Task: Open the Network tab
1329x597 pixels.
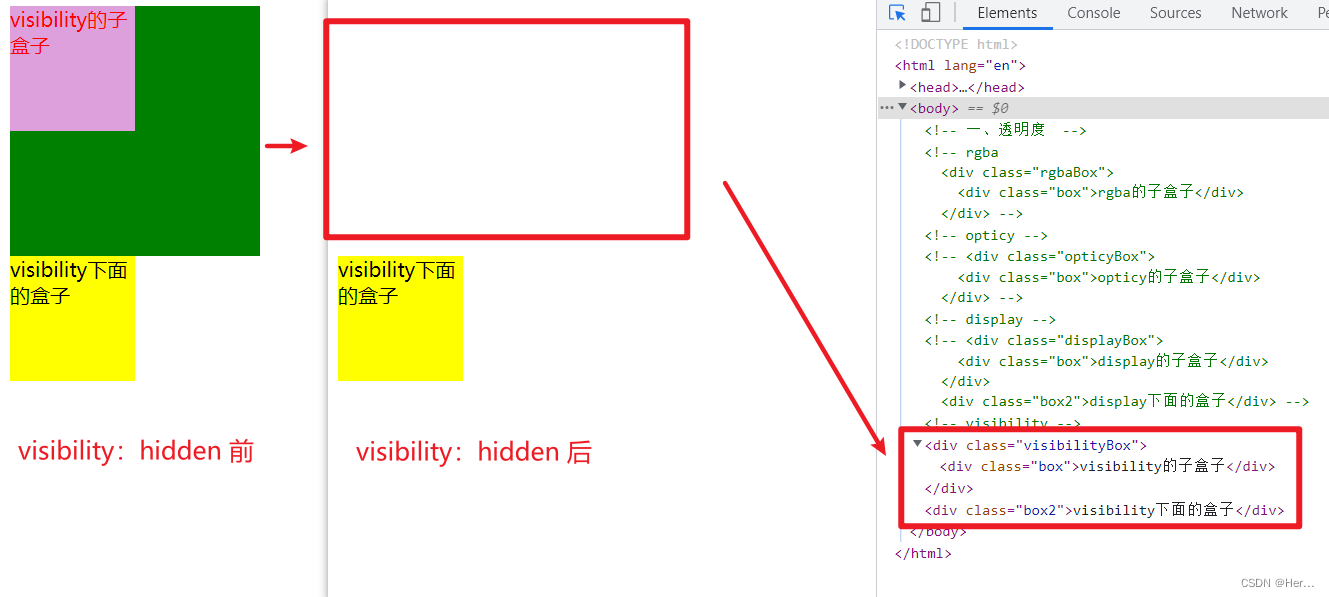Action: coord(1259,13)
